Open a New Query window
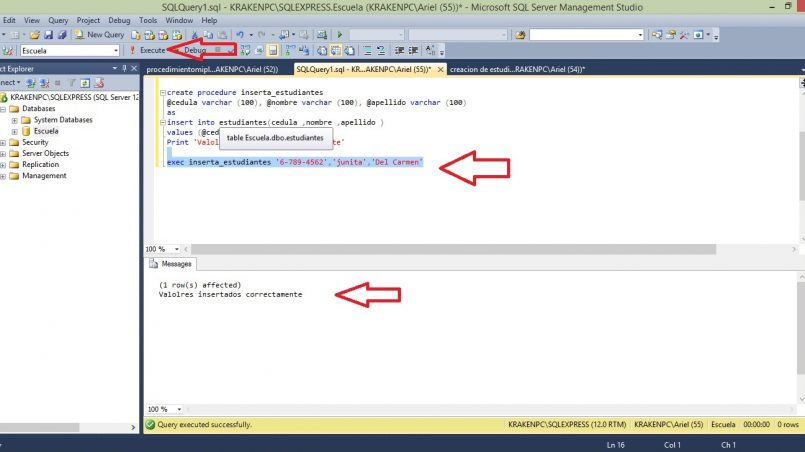Viewport: 805px width, 452px height. pyautogui.click(x=99, y=35)
